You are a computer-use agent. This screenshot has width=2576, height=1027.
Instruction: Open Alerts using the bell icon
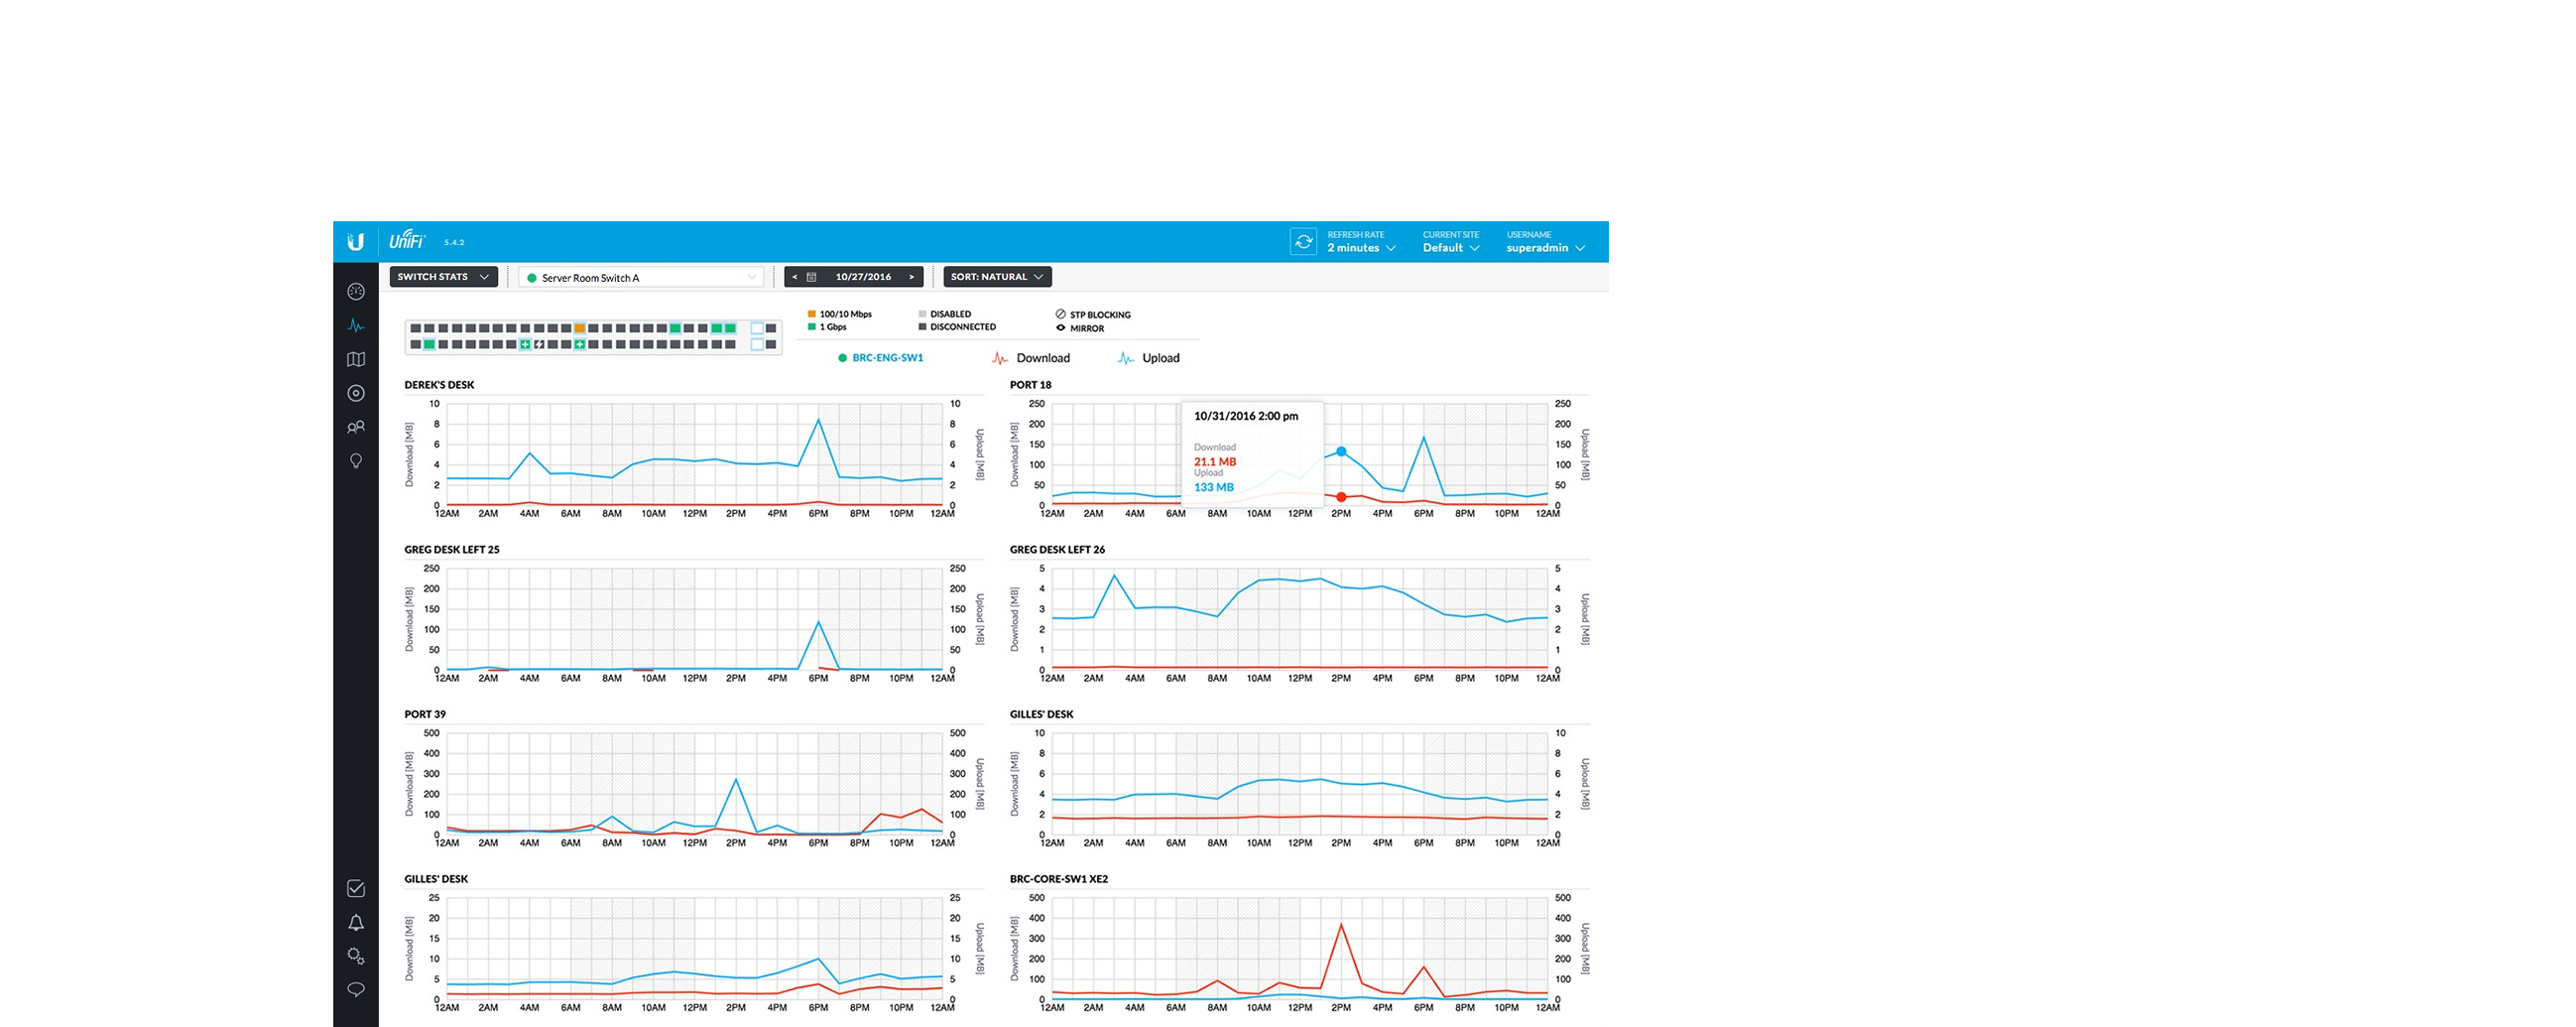(x=355, y=922)
